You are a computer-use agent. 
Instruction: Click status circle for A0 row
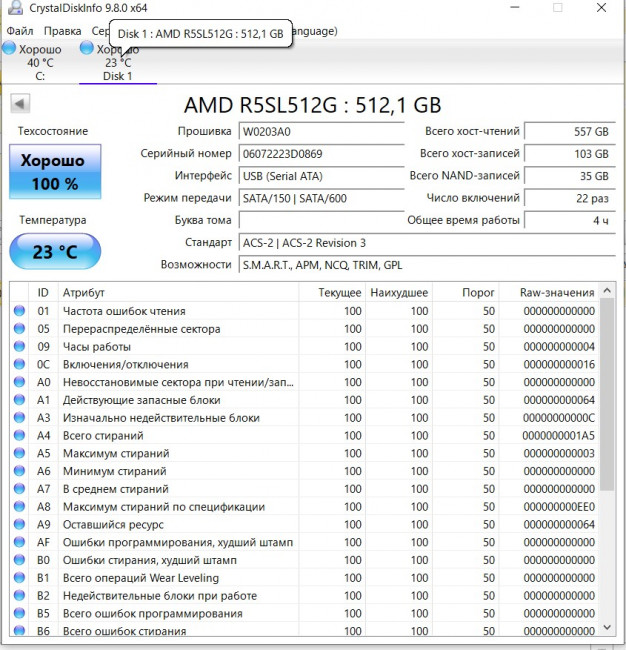[x=19, y=382]
